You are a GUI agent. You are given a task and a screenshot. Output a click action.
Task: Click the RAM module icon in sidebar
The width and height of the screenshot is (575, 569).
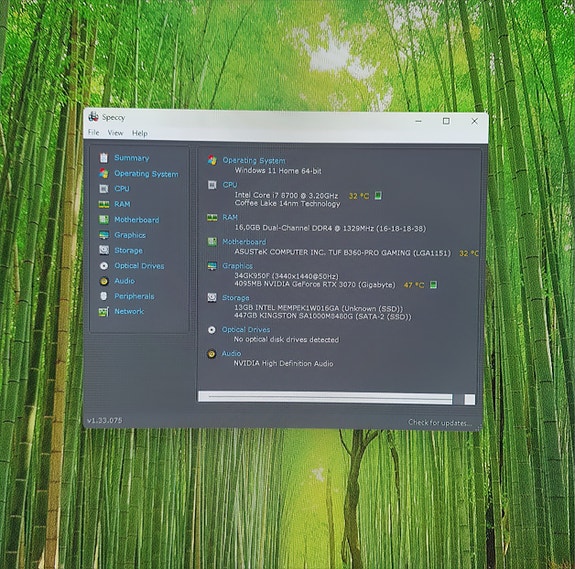pos(104,204)
